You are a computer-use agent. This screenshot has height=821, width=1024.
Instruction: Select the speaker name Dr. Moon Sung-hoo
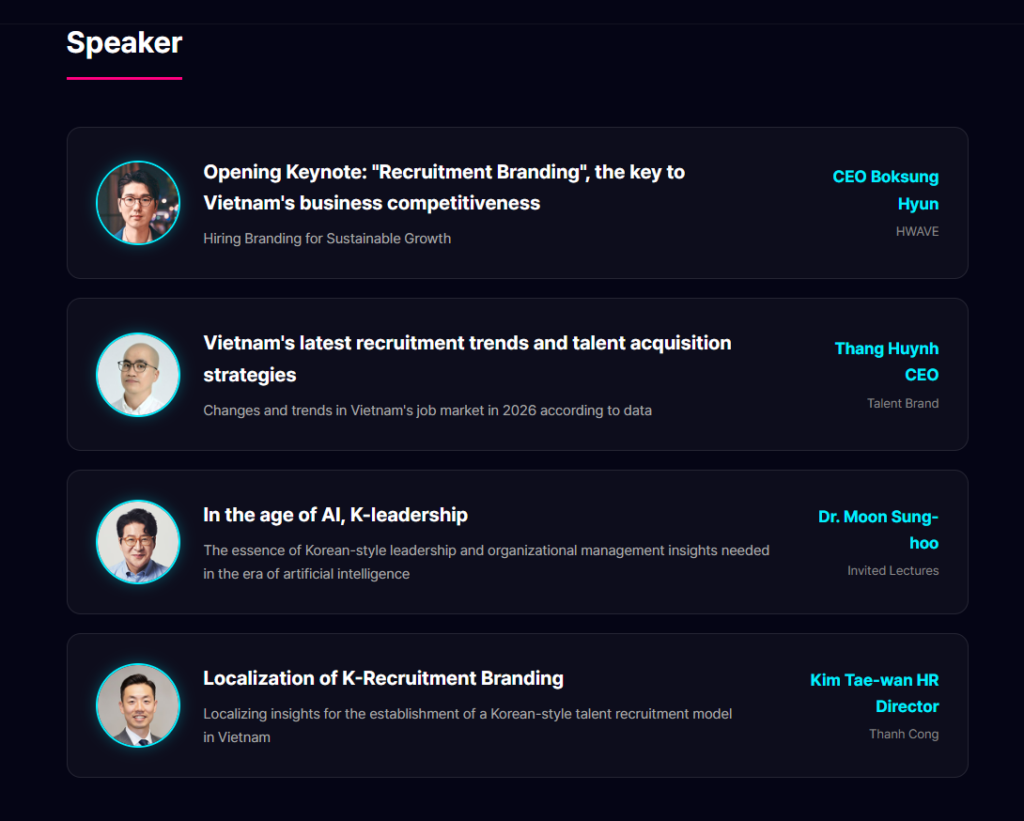click(878, 530)
